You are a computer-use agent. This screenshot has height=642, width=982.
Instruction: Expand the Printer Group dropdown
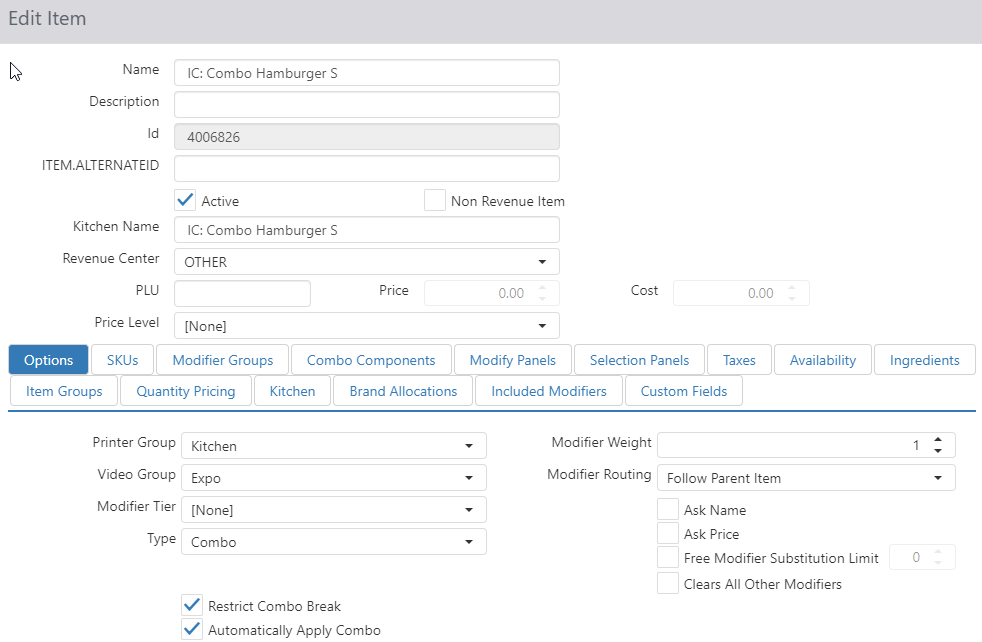(334, 446)
